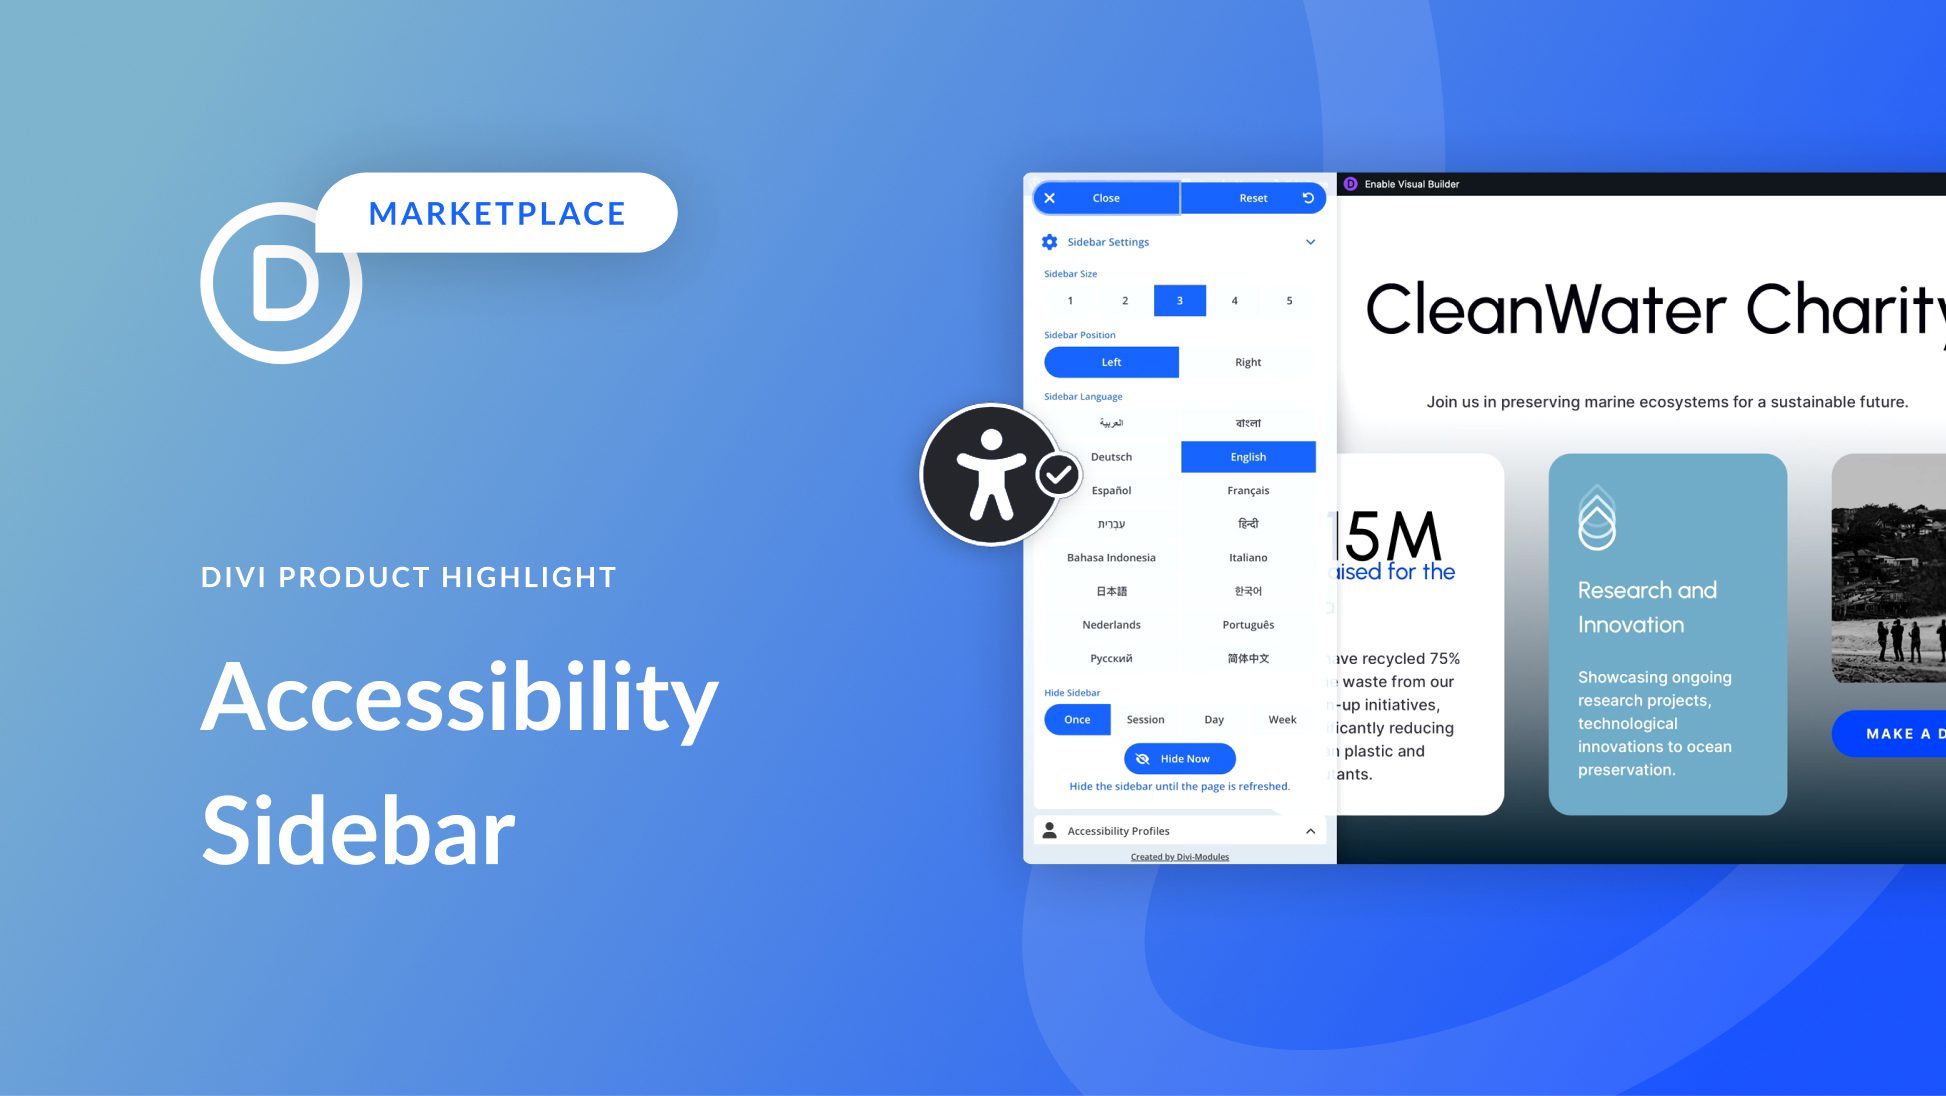Click the blue Hide Now button

(x=1180, y=758)
